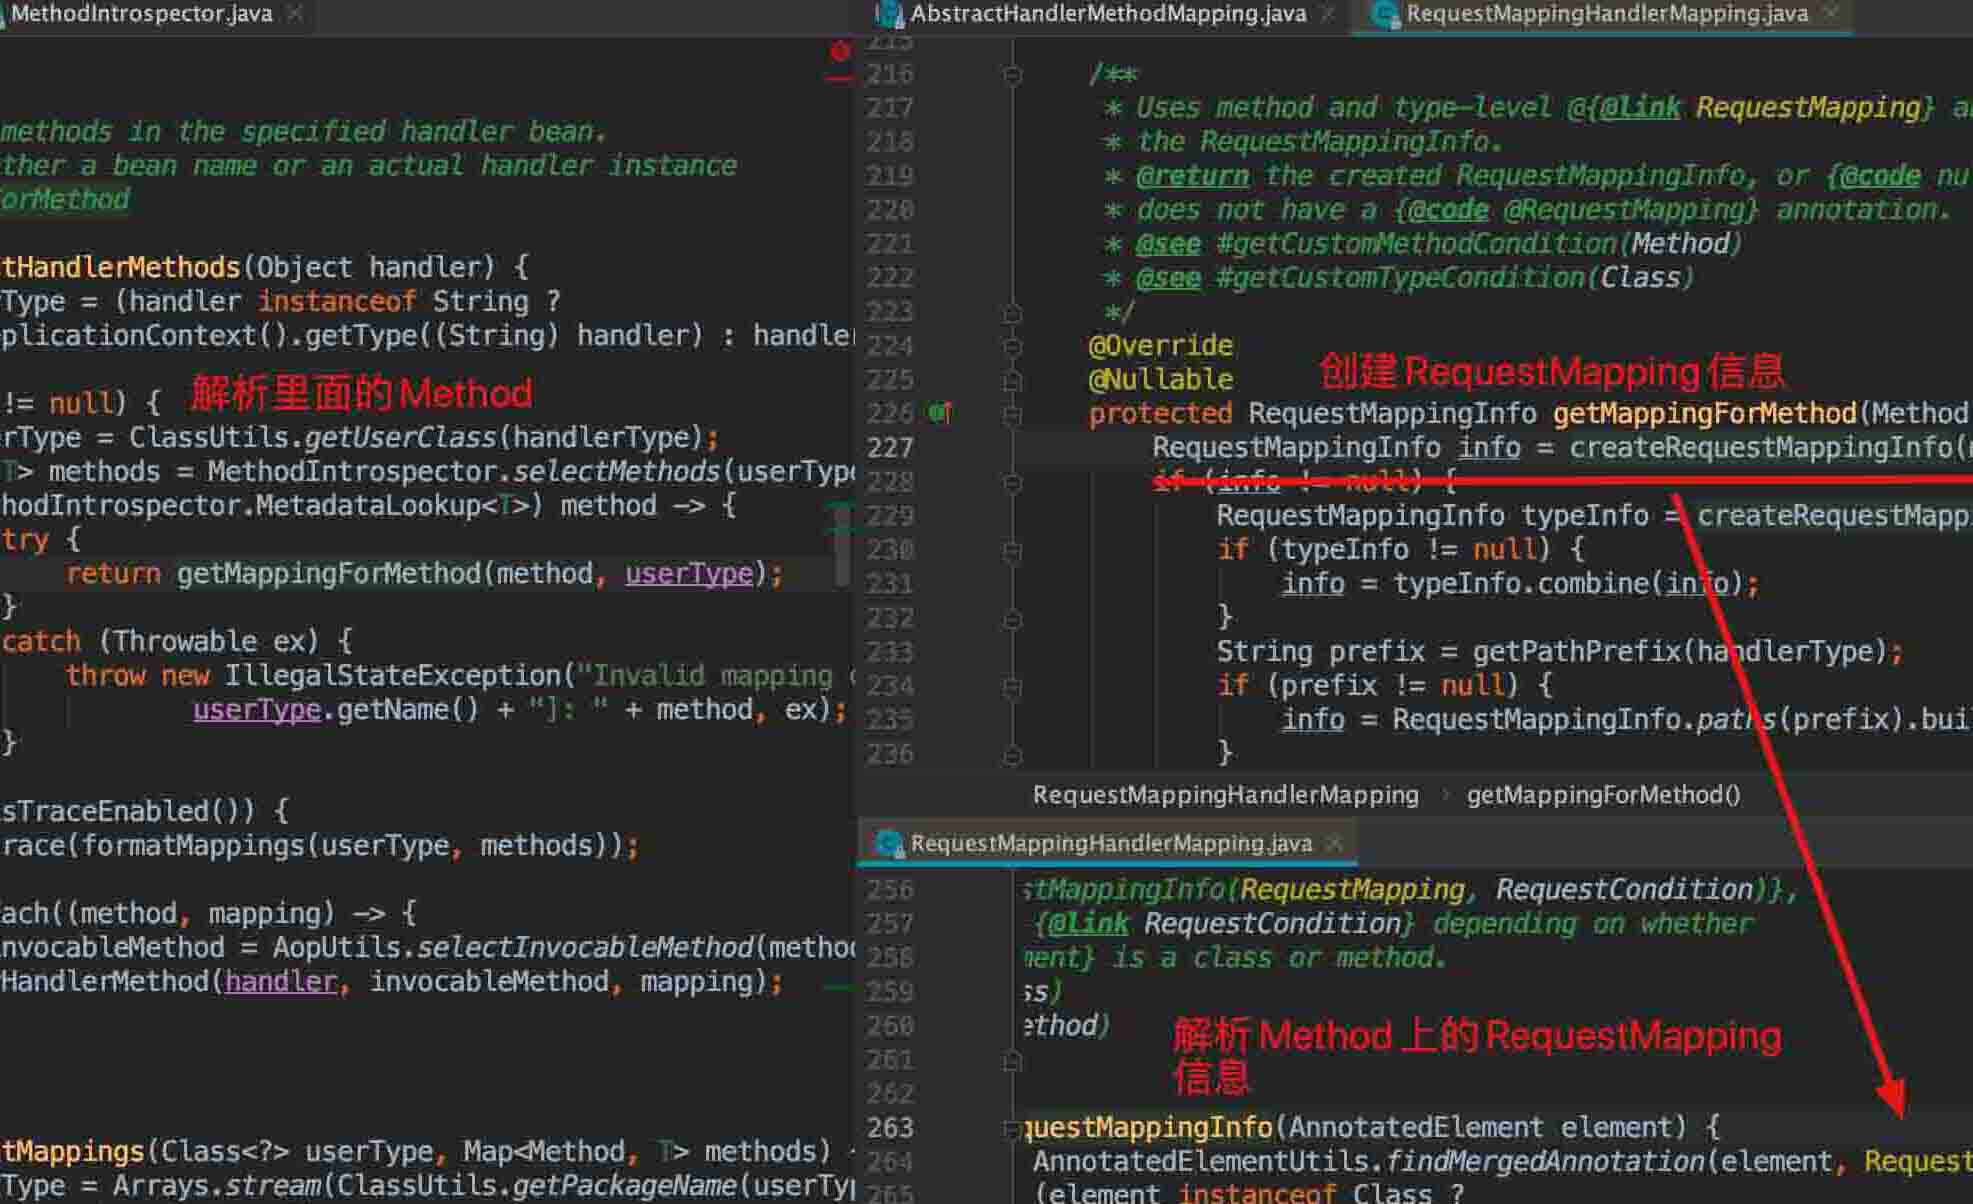
Task: Collapse method at line 263 fold marker
Action: [x=1012, y=1128]
